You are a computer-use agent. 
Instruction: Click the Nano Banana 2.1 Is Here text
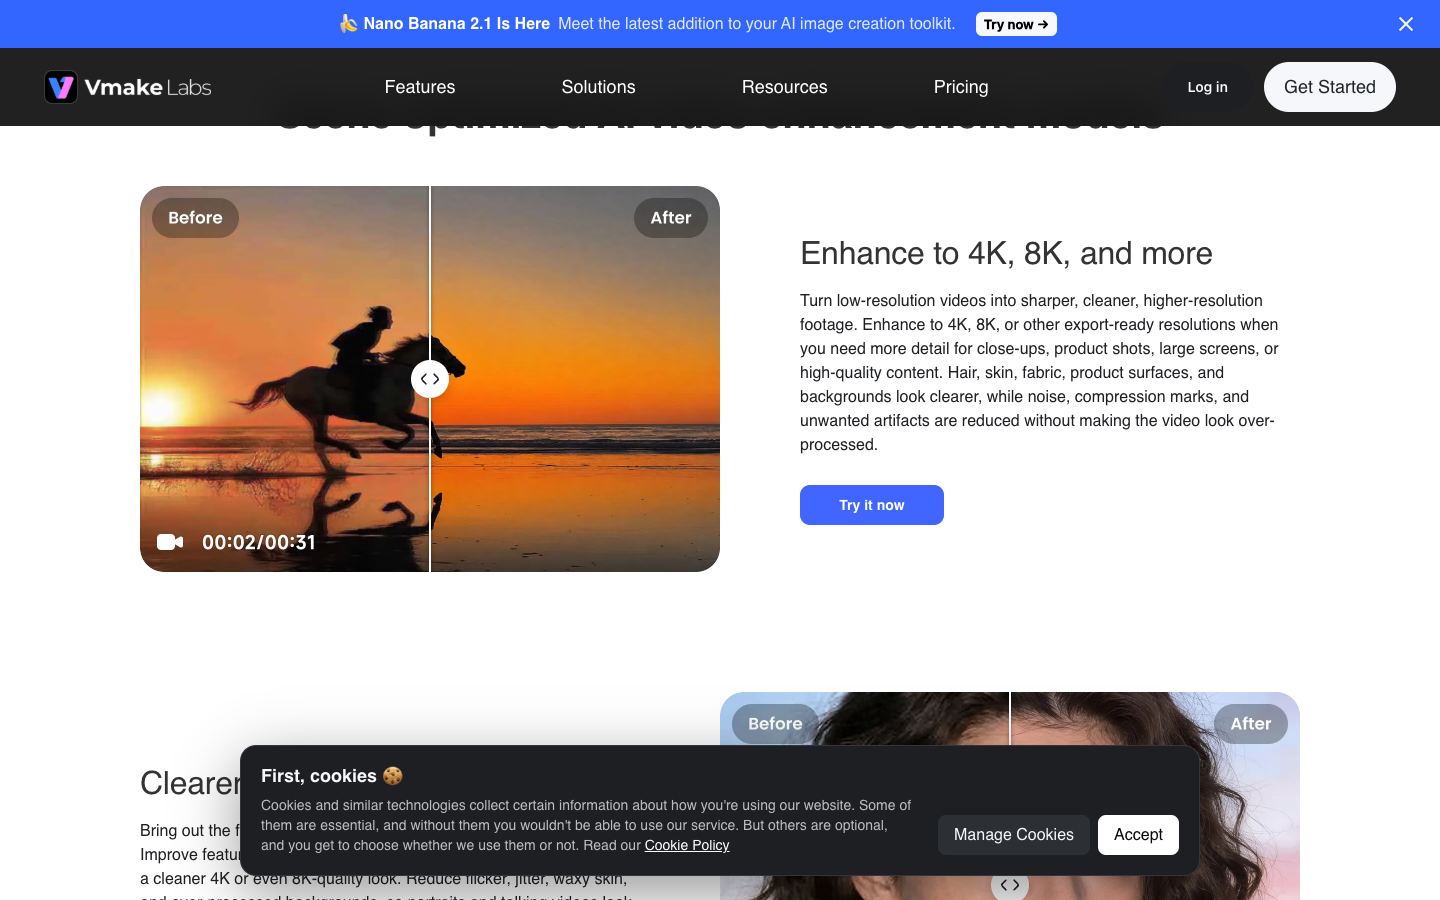click(457, 24)
